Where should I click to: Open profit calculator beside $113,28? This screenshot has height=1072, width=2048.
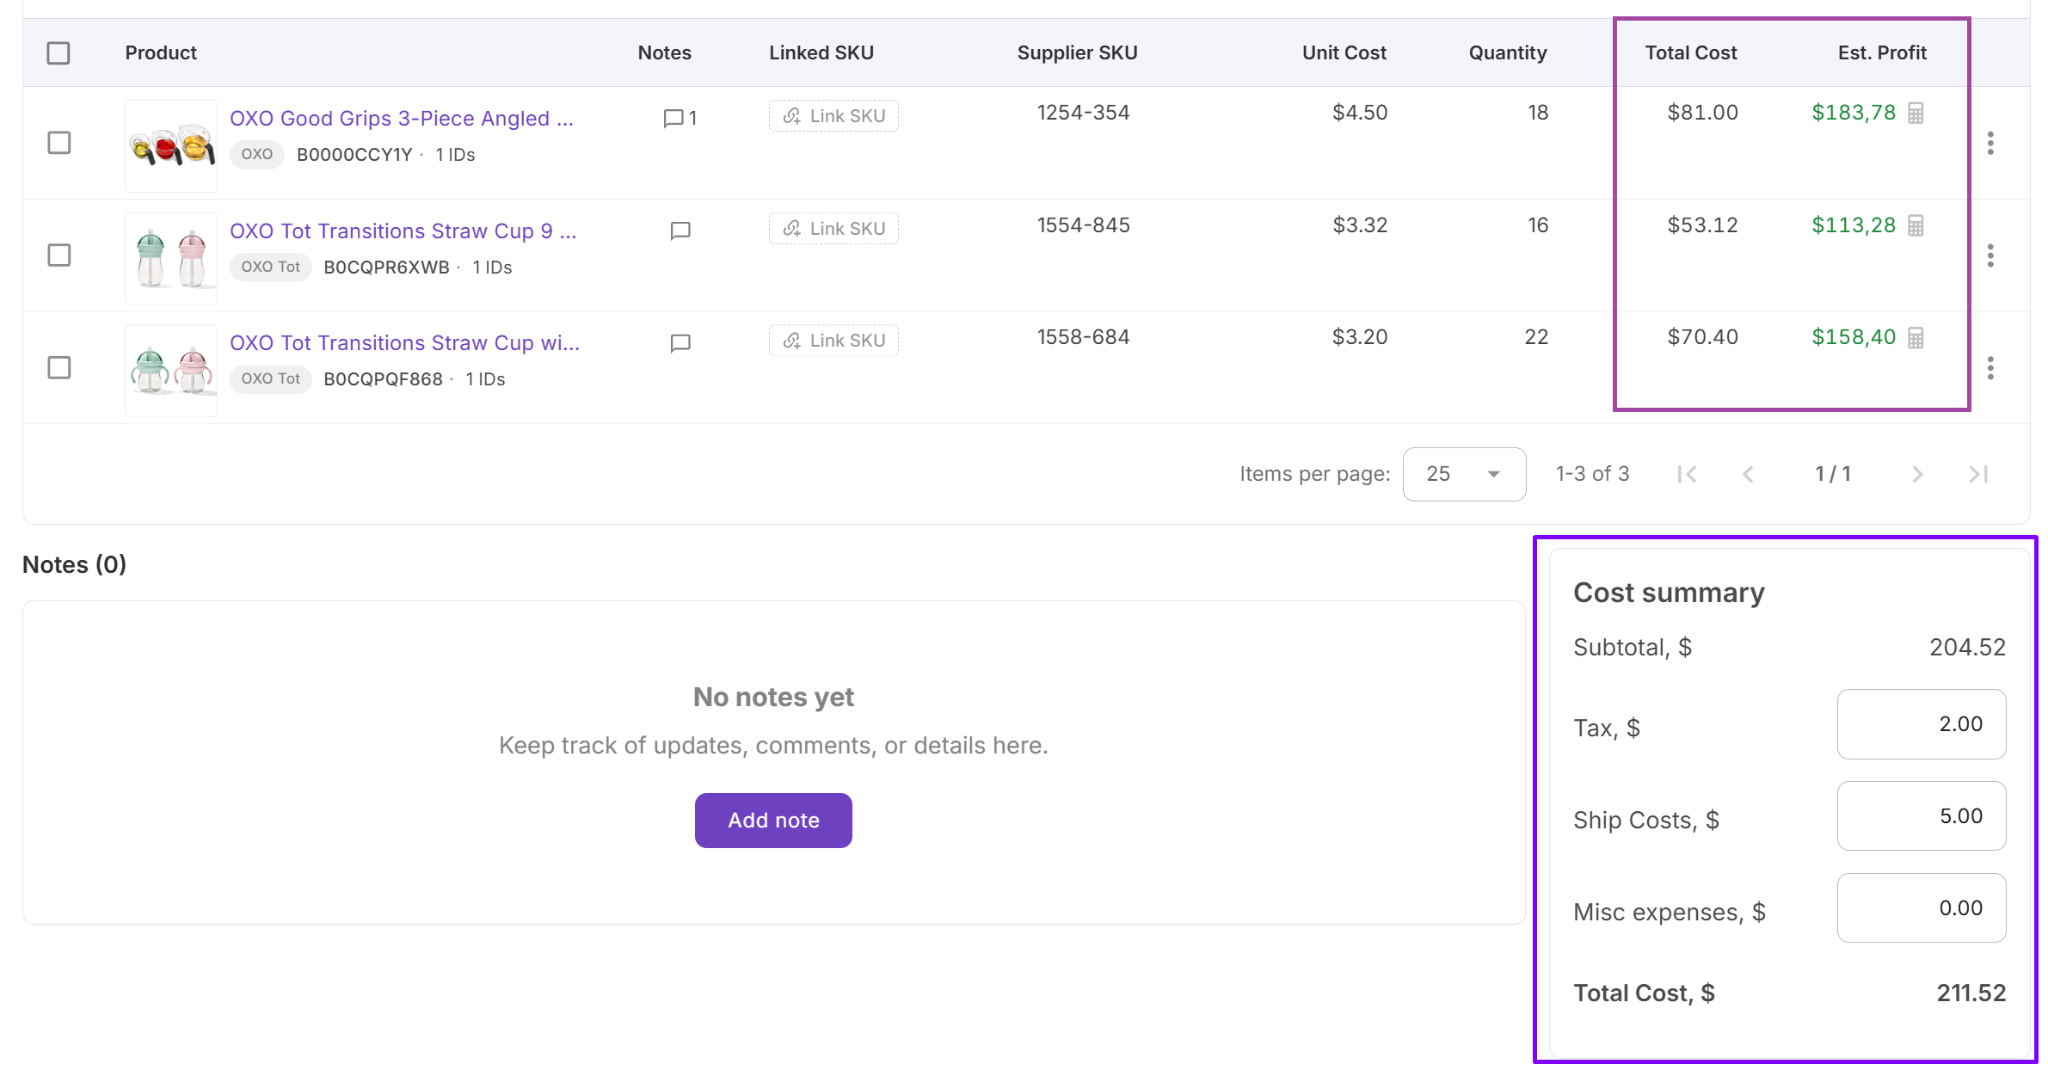pyautogui.click(x=1916, y=225)
